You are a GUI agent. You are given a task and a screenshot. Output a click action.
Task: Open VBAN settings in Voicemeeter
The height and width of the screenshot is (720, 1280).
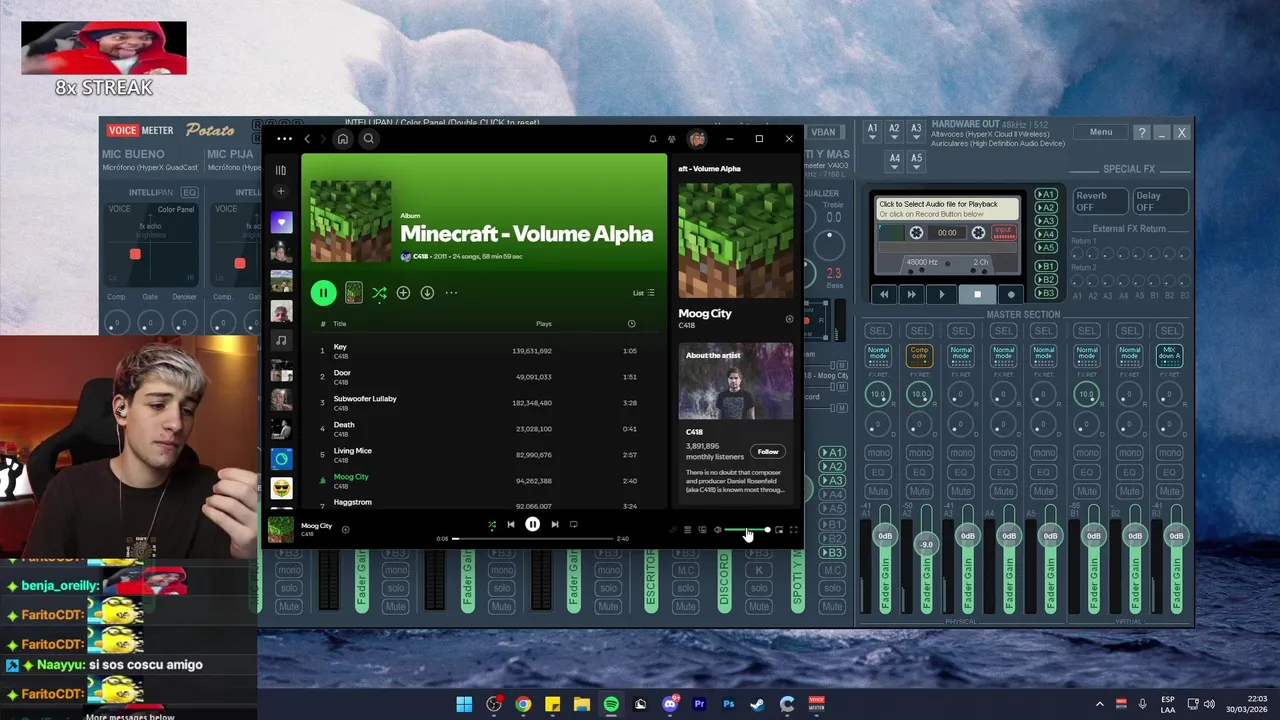pyautogui.click(x=823, y=132)
